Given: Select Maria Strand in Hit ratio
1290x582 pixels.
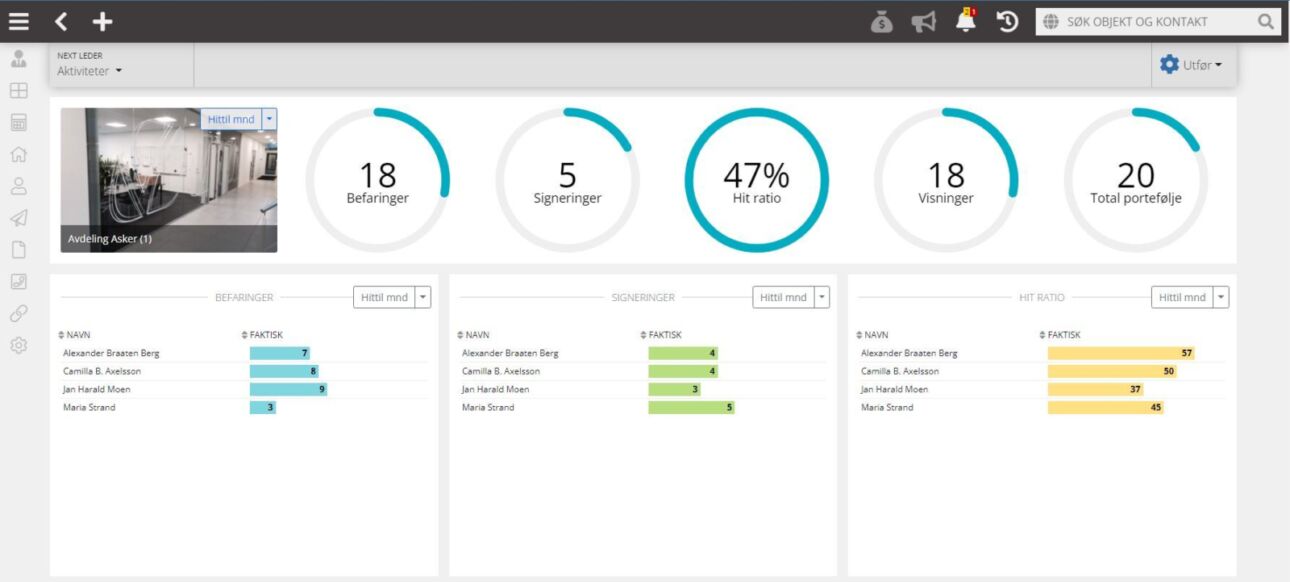Looking at the screenshot, I should click(x=887, y=407).
